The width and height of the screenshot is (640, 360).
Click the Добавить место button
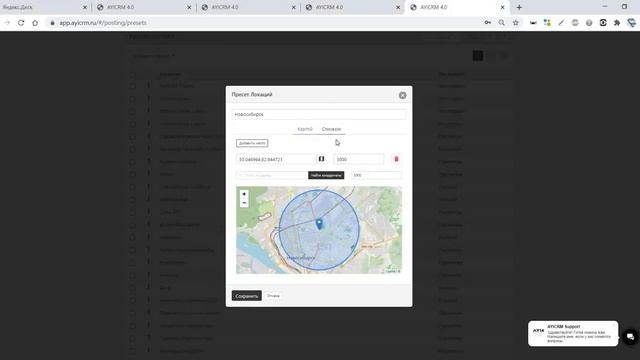pyautogui.click(x=252, y=143)
